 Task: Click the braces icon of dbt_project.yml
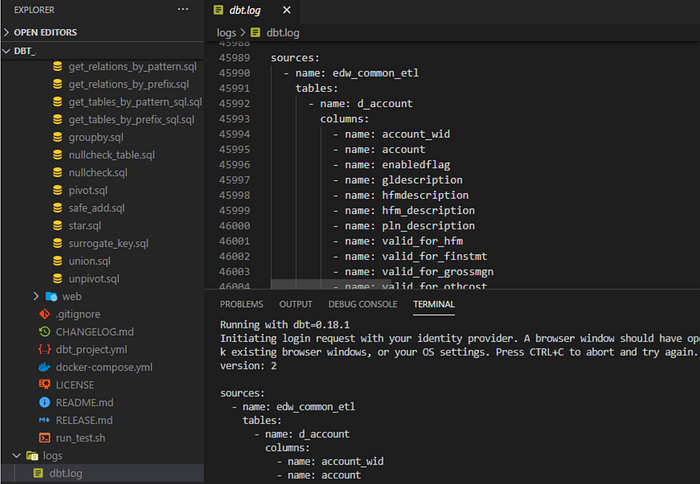tap(45, 349)
